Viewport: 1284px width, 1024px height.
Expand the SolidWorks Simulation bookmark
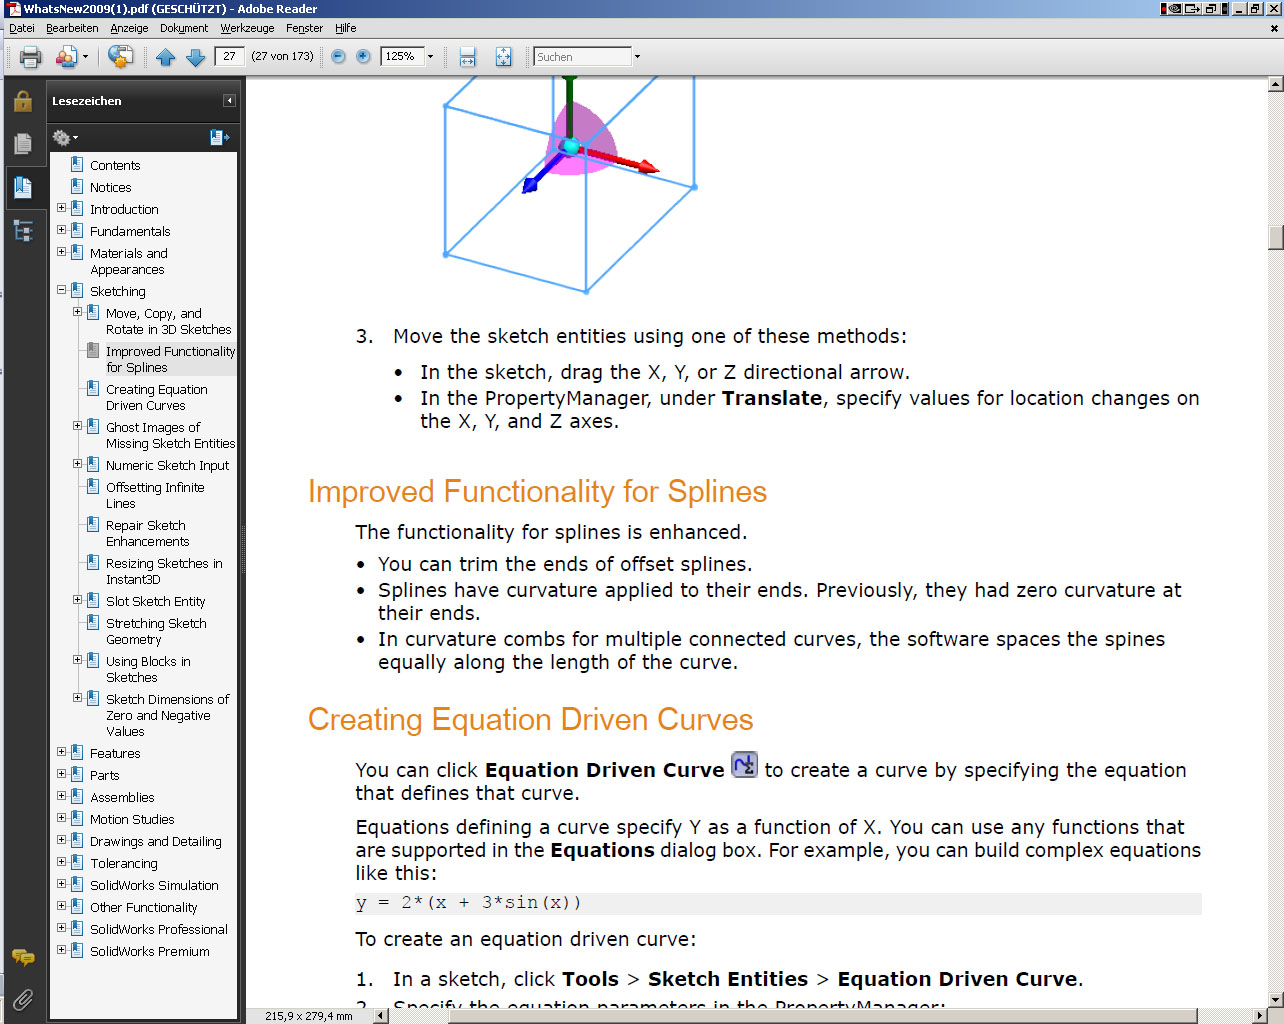[62, 884]
